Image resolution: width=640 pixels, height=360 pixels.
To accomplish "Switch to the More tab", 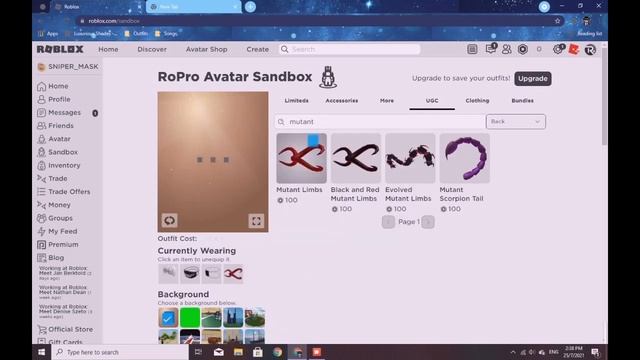I will [x=387, y=100].
